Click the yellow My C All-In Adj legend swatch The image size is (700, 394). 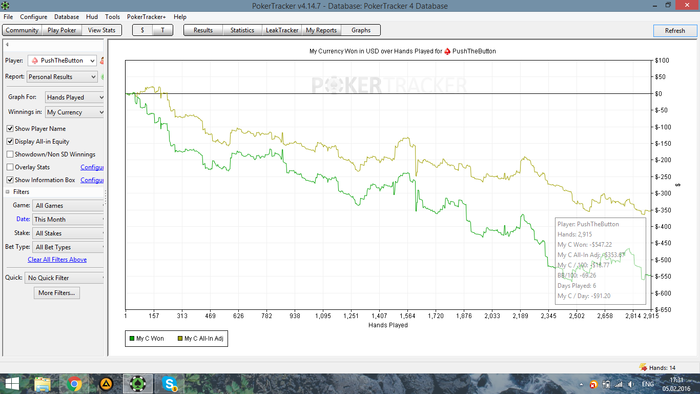coord(180,339)
